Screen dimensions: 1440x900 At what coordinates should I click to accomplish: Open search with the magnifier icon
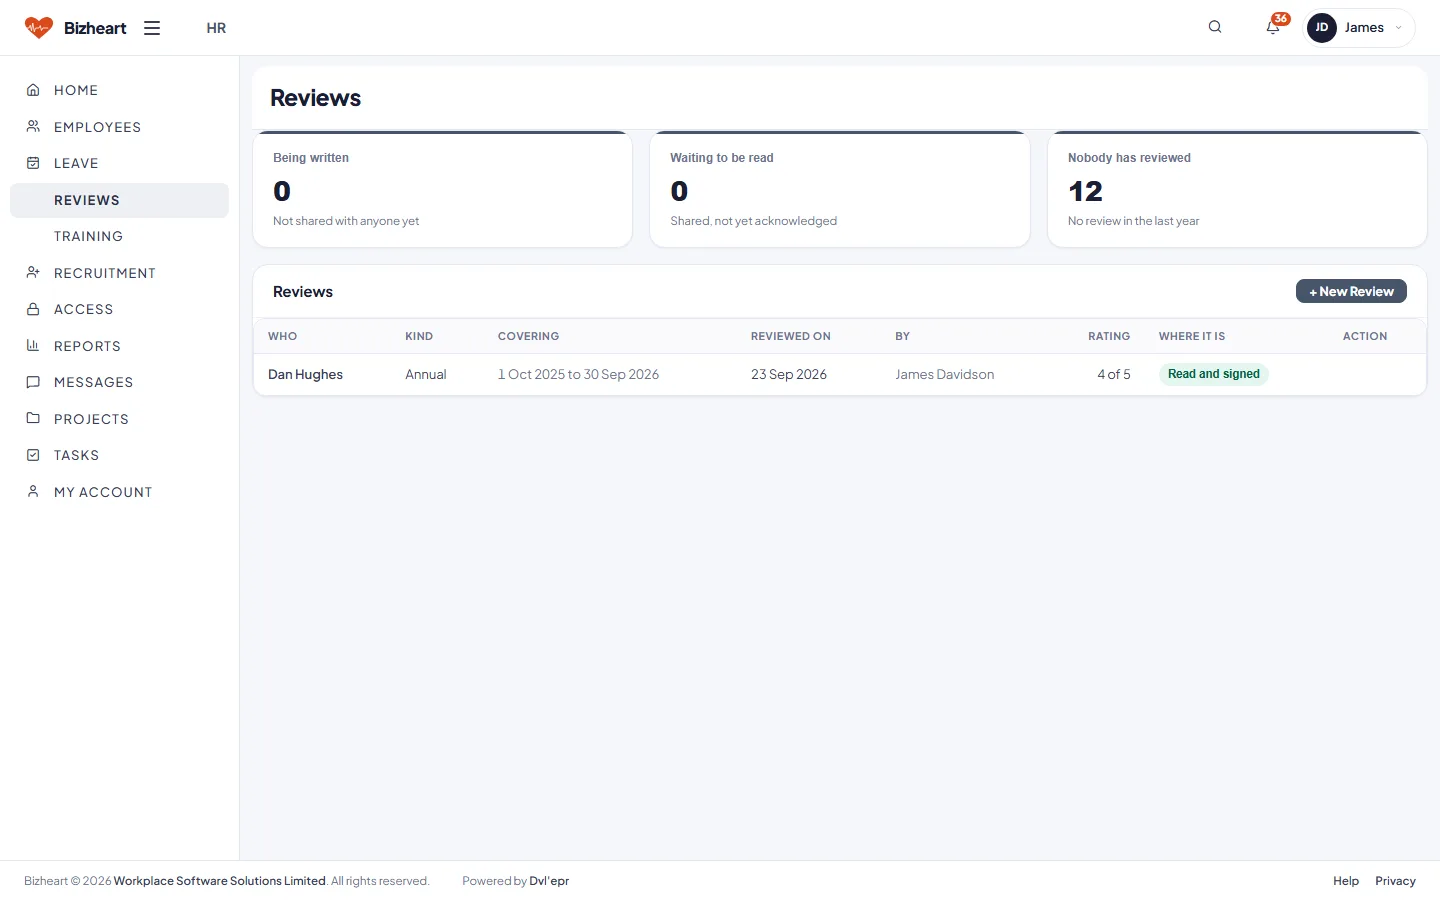click(1215, 27)
